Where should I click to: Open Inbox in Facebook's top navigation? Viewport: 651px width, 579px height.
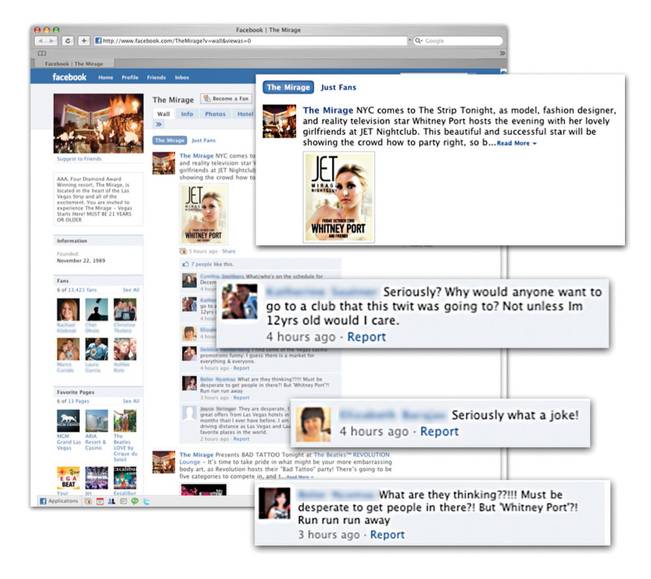[182, 78]
